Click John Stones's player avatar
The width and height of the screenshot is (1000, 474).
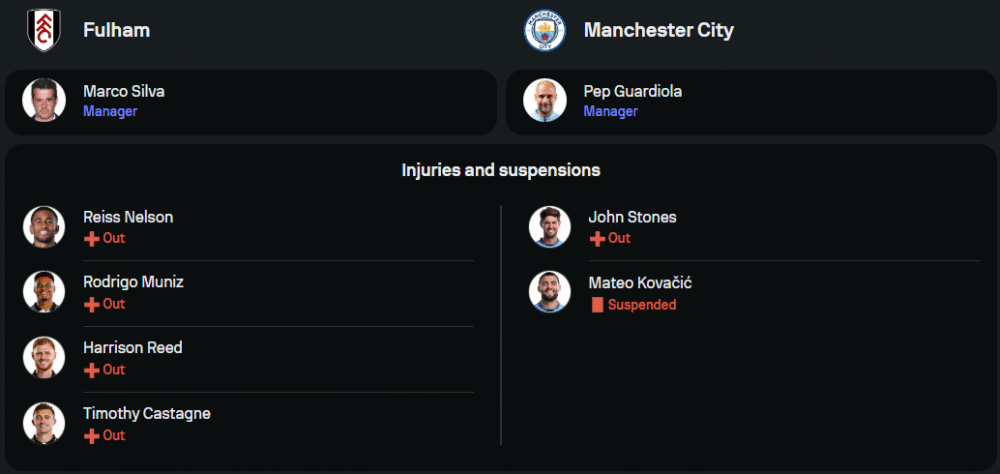550,227
